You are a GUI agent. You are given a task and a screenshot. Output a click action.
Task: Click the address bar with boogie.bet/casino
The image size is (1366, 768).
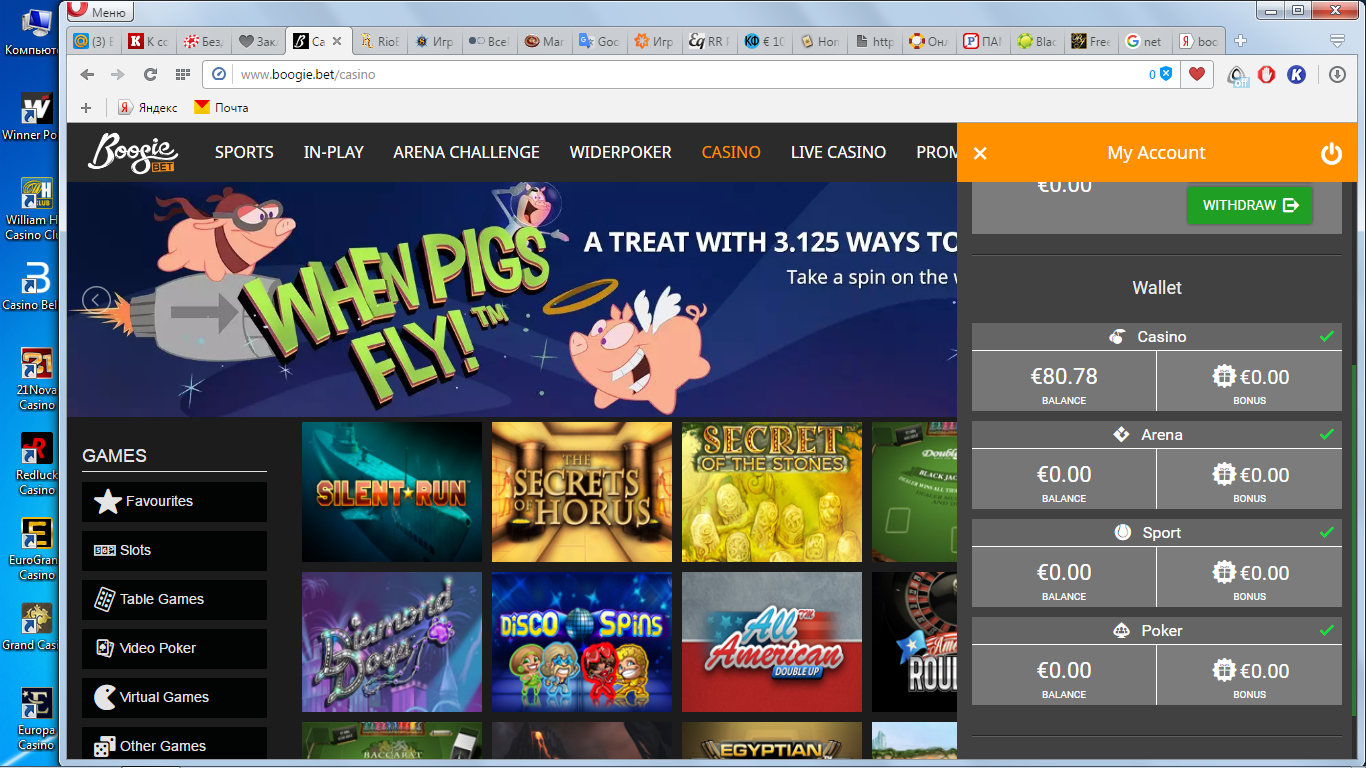click(690, 74)
